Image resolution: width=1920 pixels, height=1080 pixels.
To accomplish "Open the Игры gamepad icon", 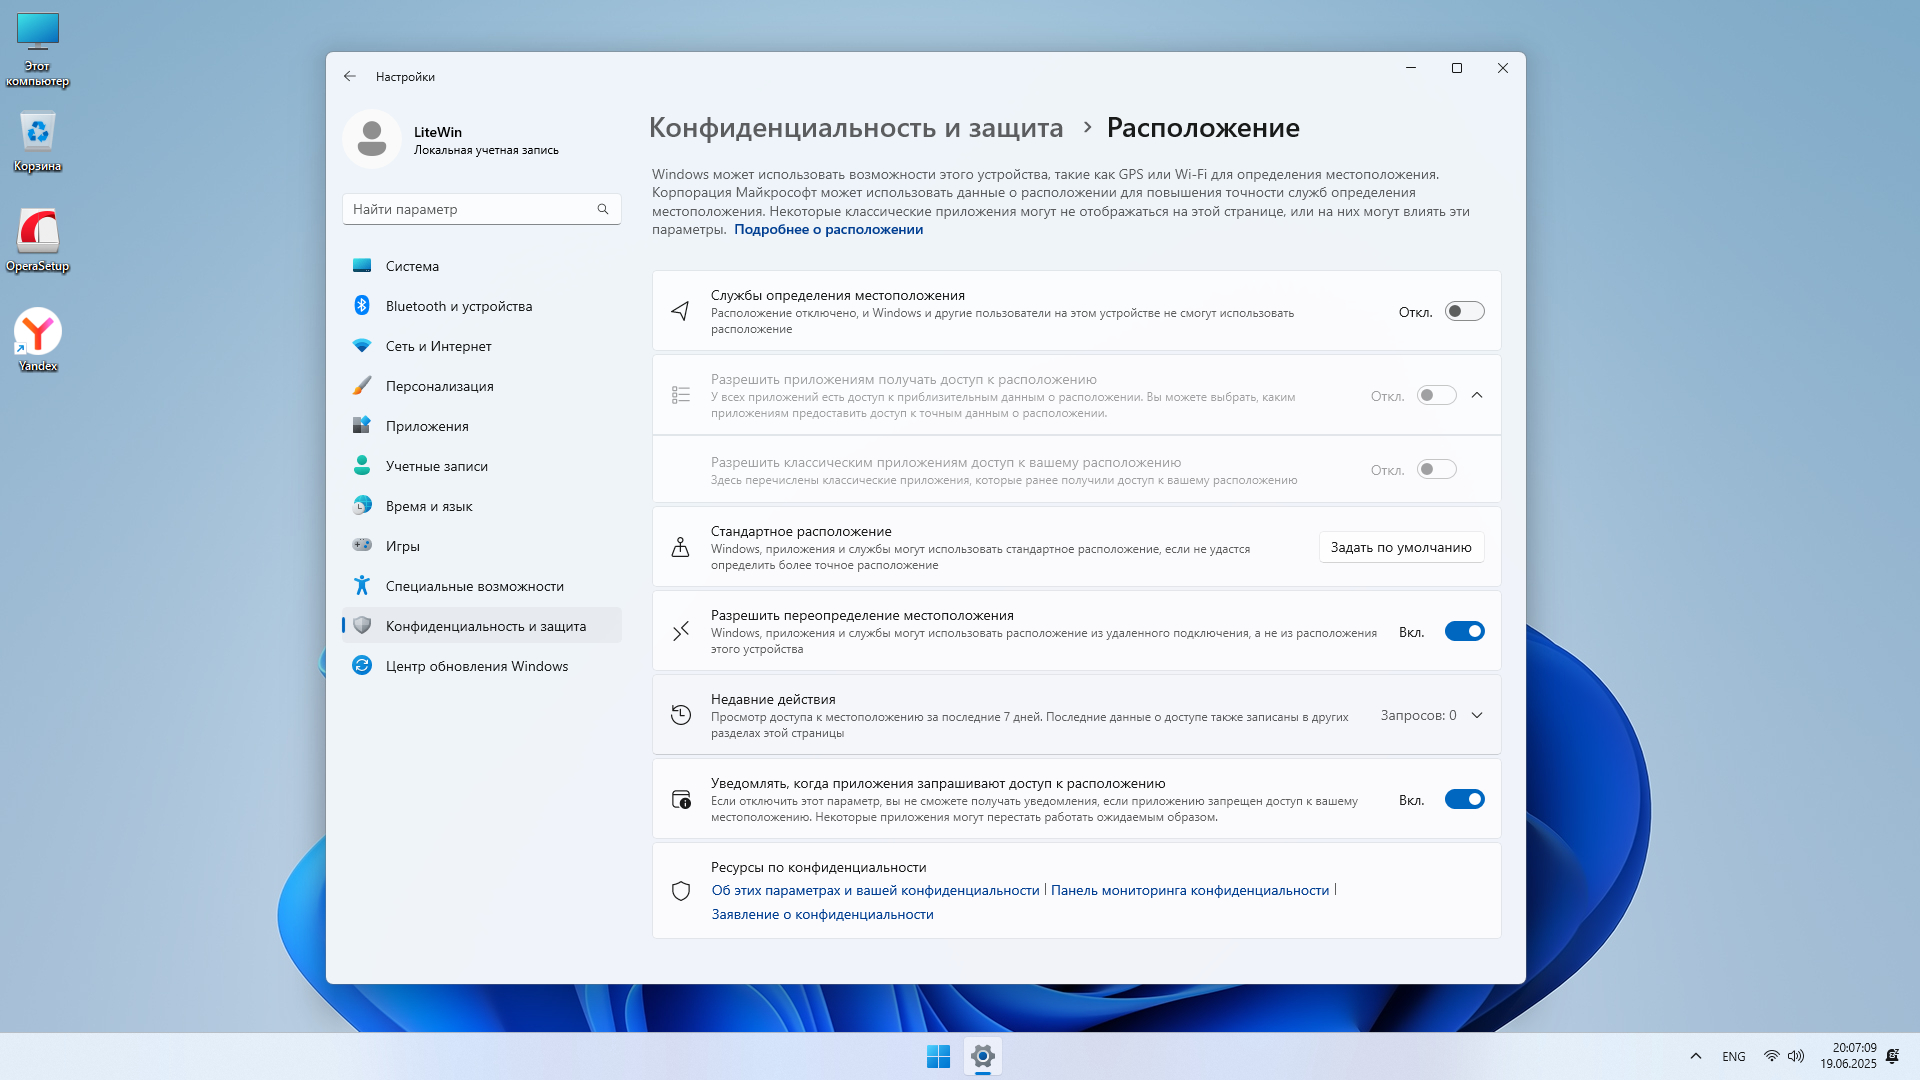I will 362,545.
